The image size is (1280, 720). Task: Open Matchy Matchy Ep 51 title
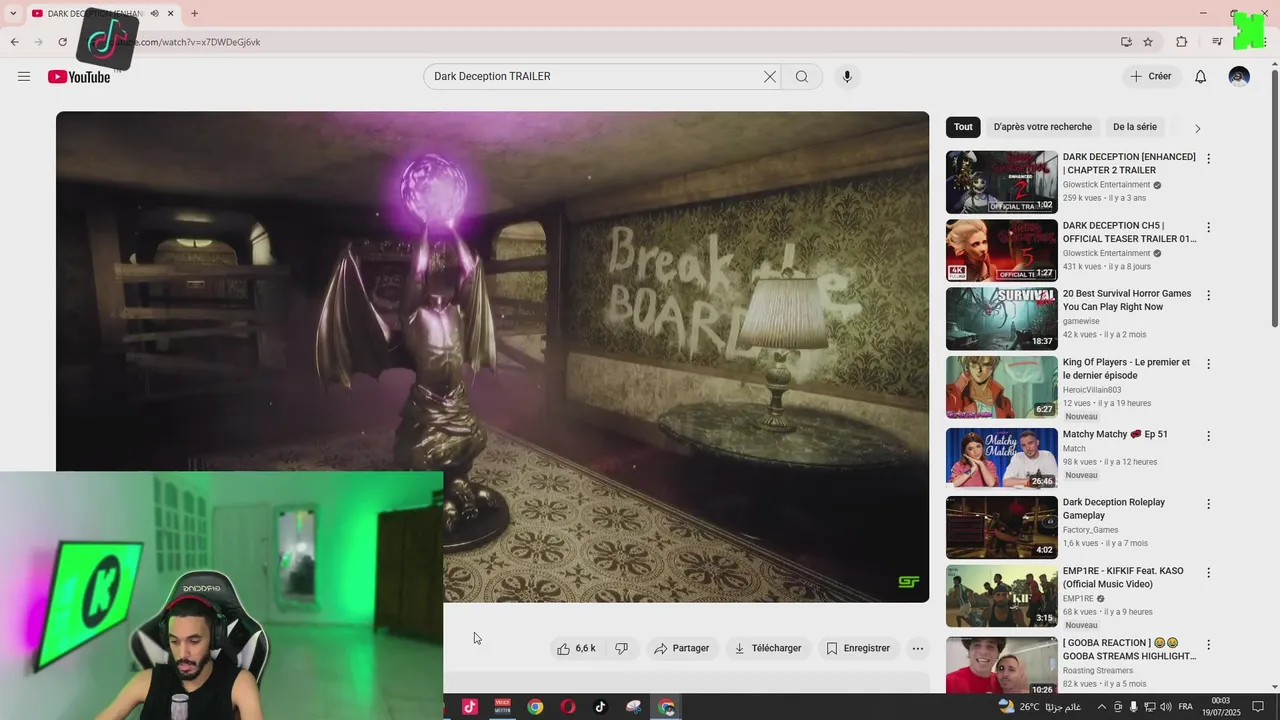[x=1115, y=434]
